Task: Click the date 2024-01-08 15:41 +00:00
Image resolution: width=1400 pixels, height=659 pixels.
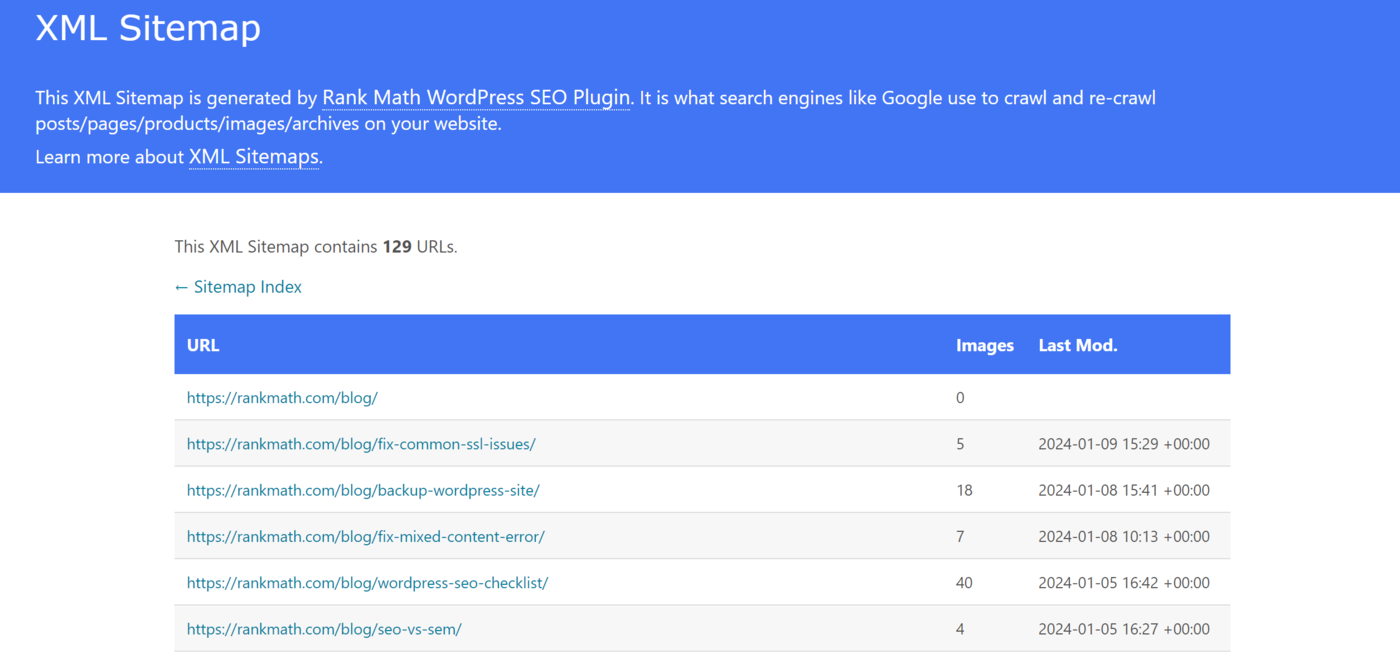Action: tap(1124, 490)
